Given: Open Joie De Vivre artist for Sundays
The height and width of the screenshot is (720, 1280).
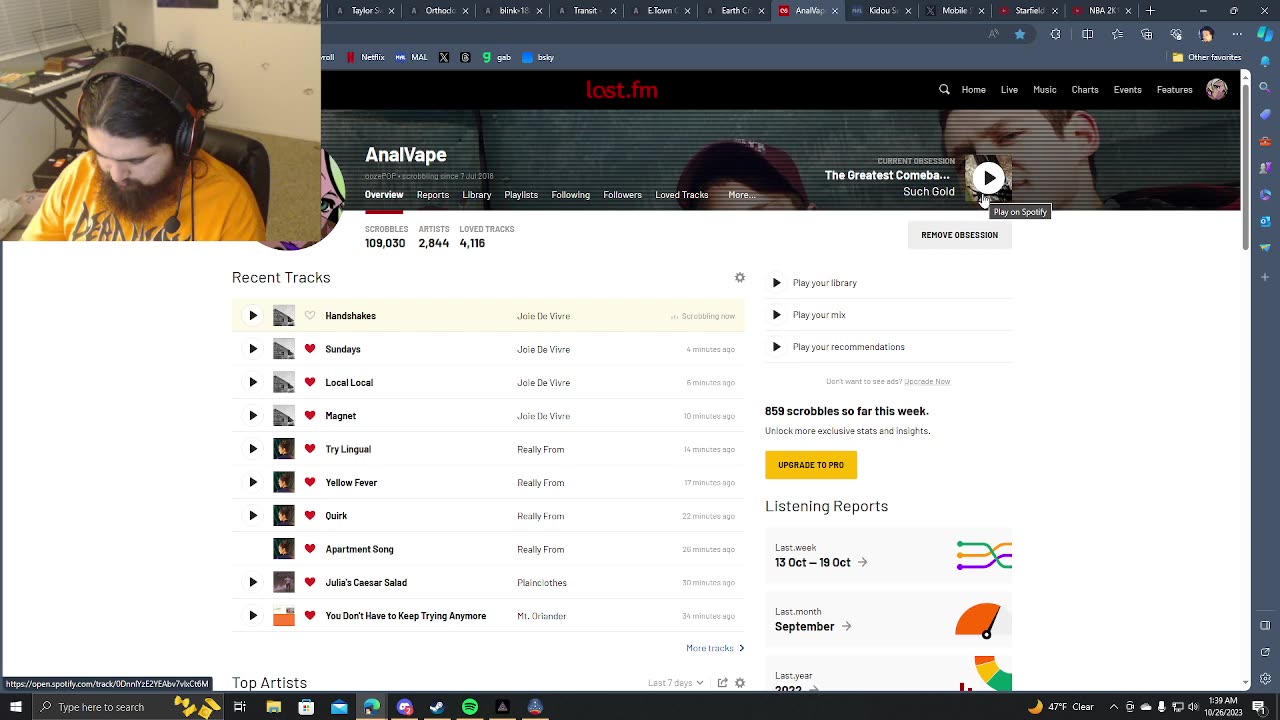Looking at the screenshot, I should [544, 349].
